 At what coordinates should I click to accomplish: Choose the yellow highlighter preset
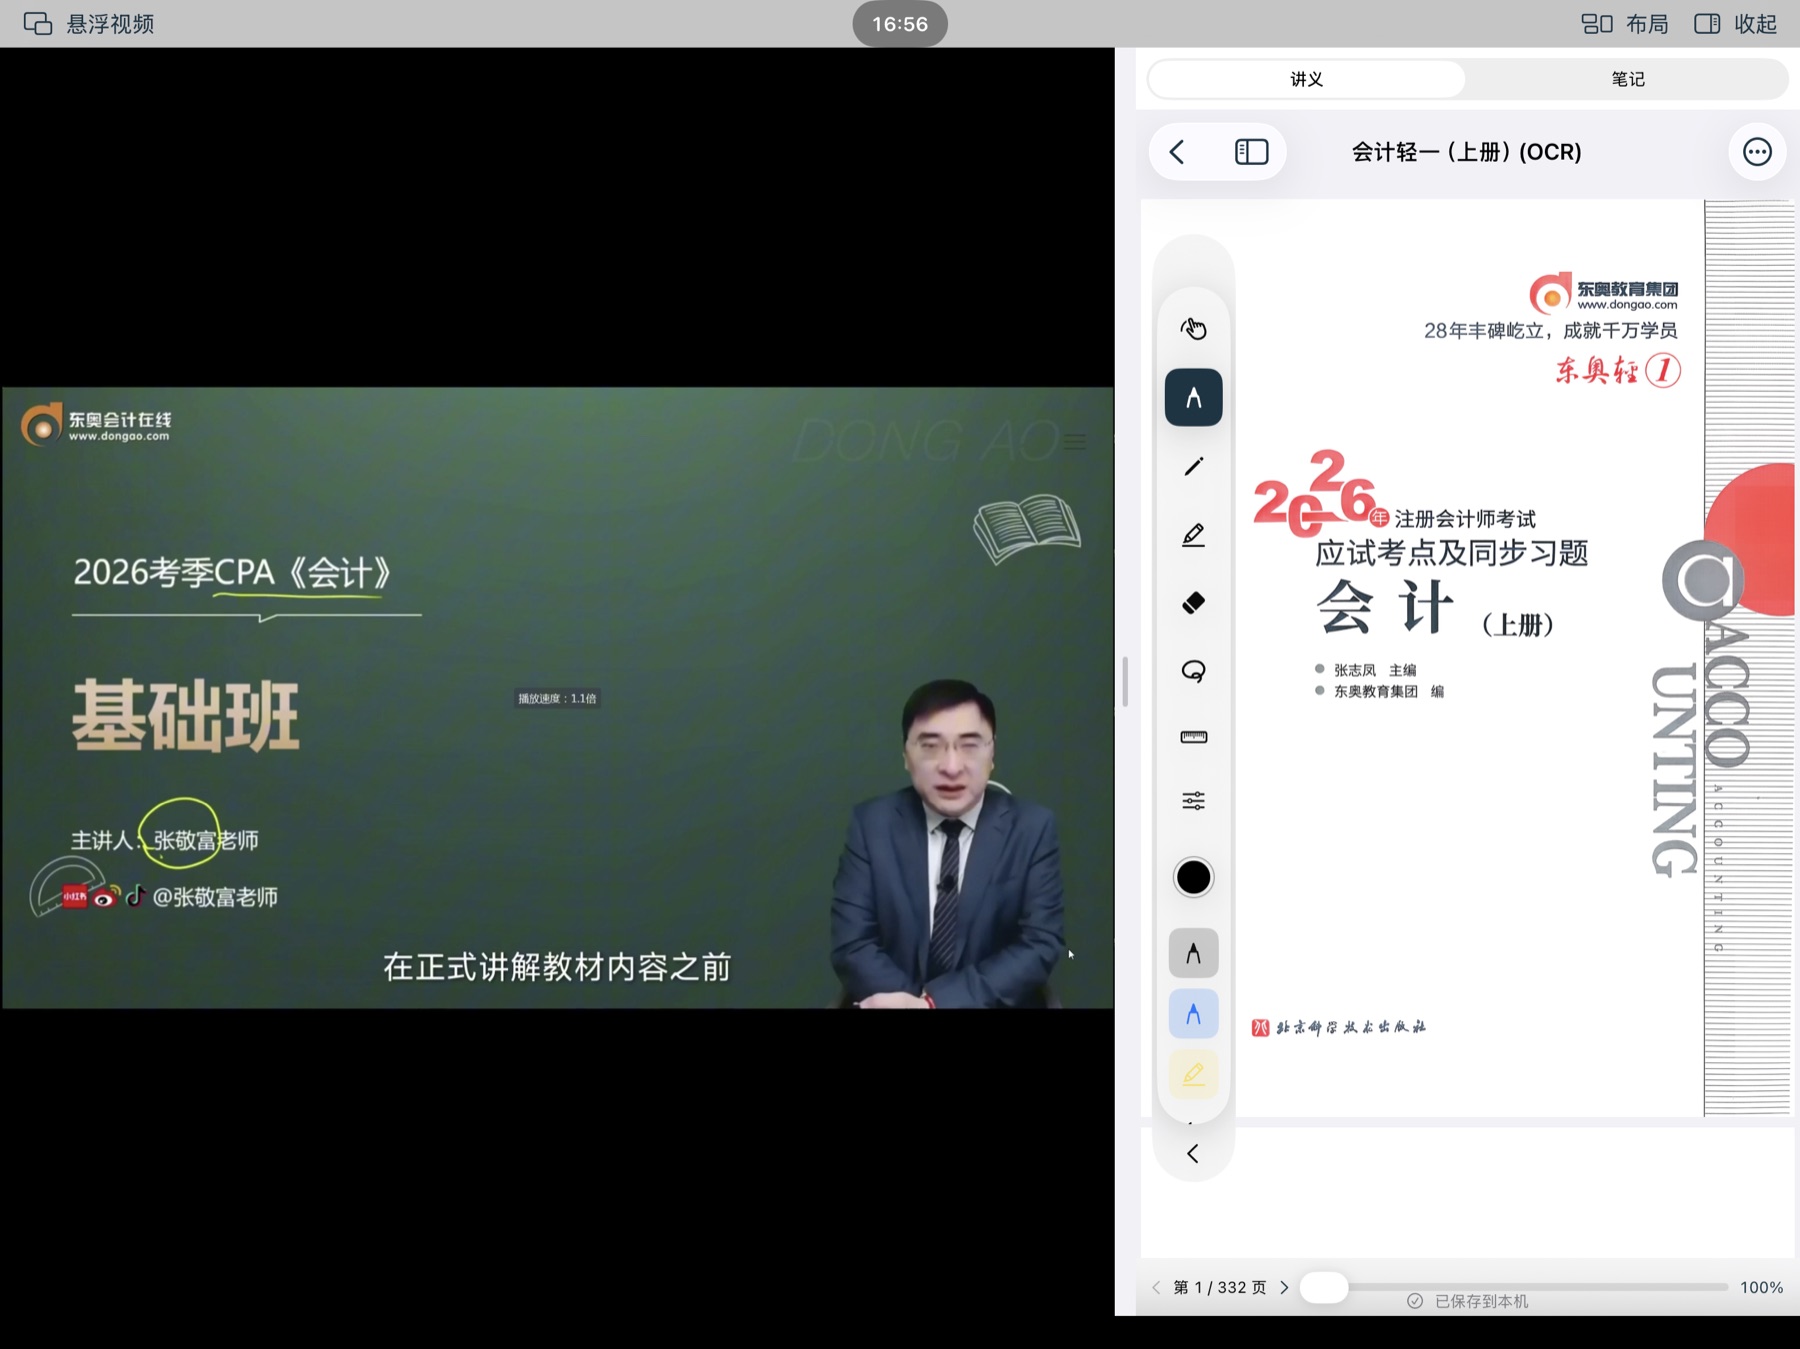[x=1193, y=1075]
